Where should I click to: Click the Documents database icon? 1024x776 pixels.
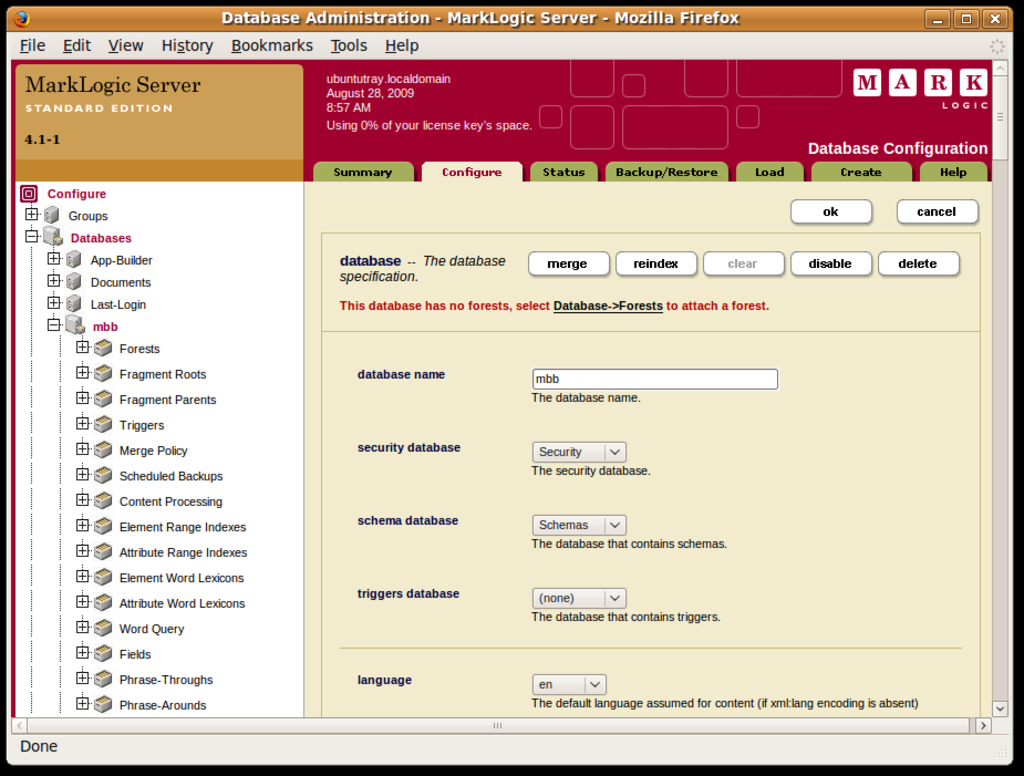point(74,282)
